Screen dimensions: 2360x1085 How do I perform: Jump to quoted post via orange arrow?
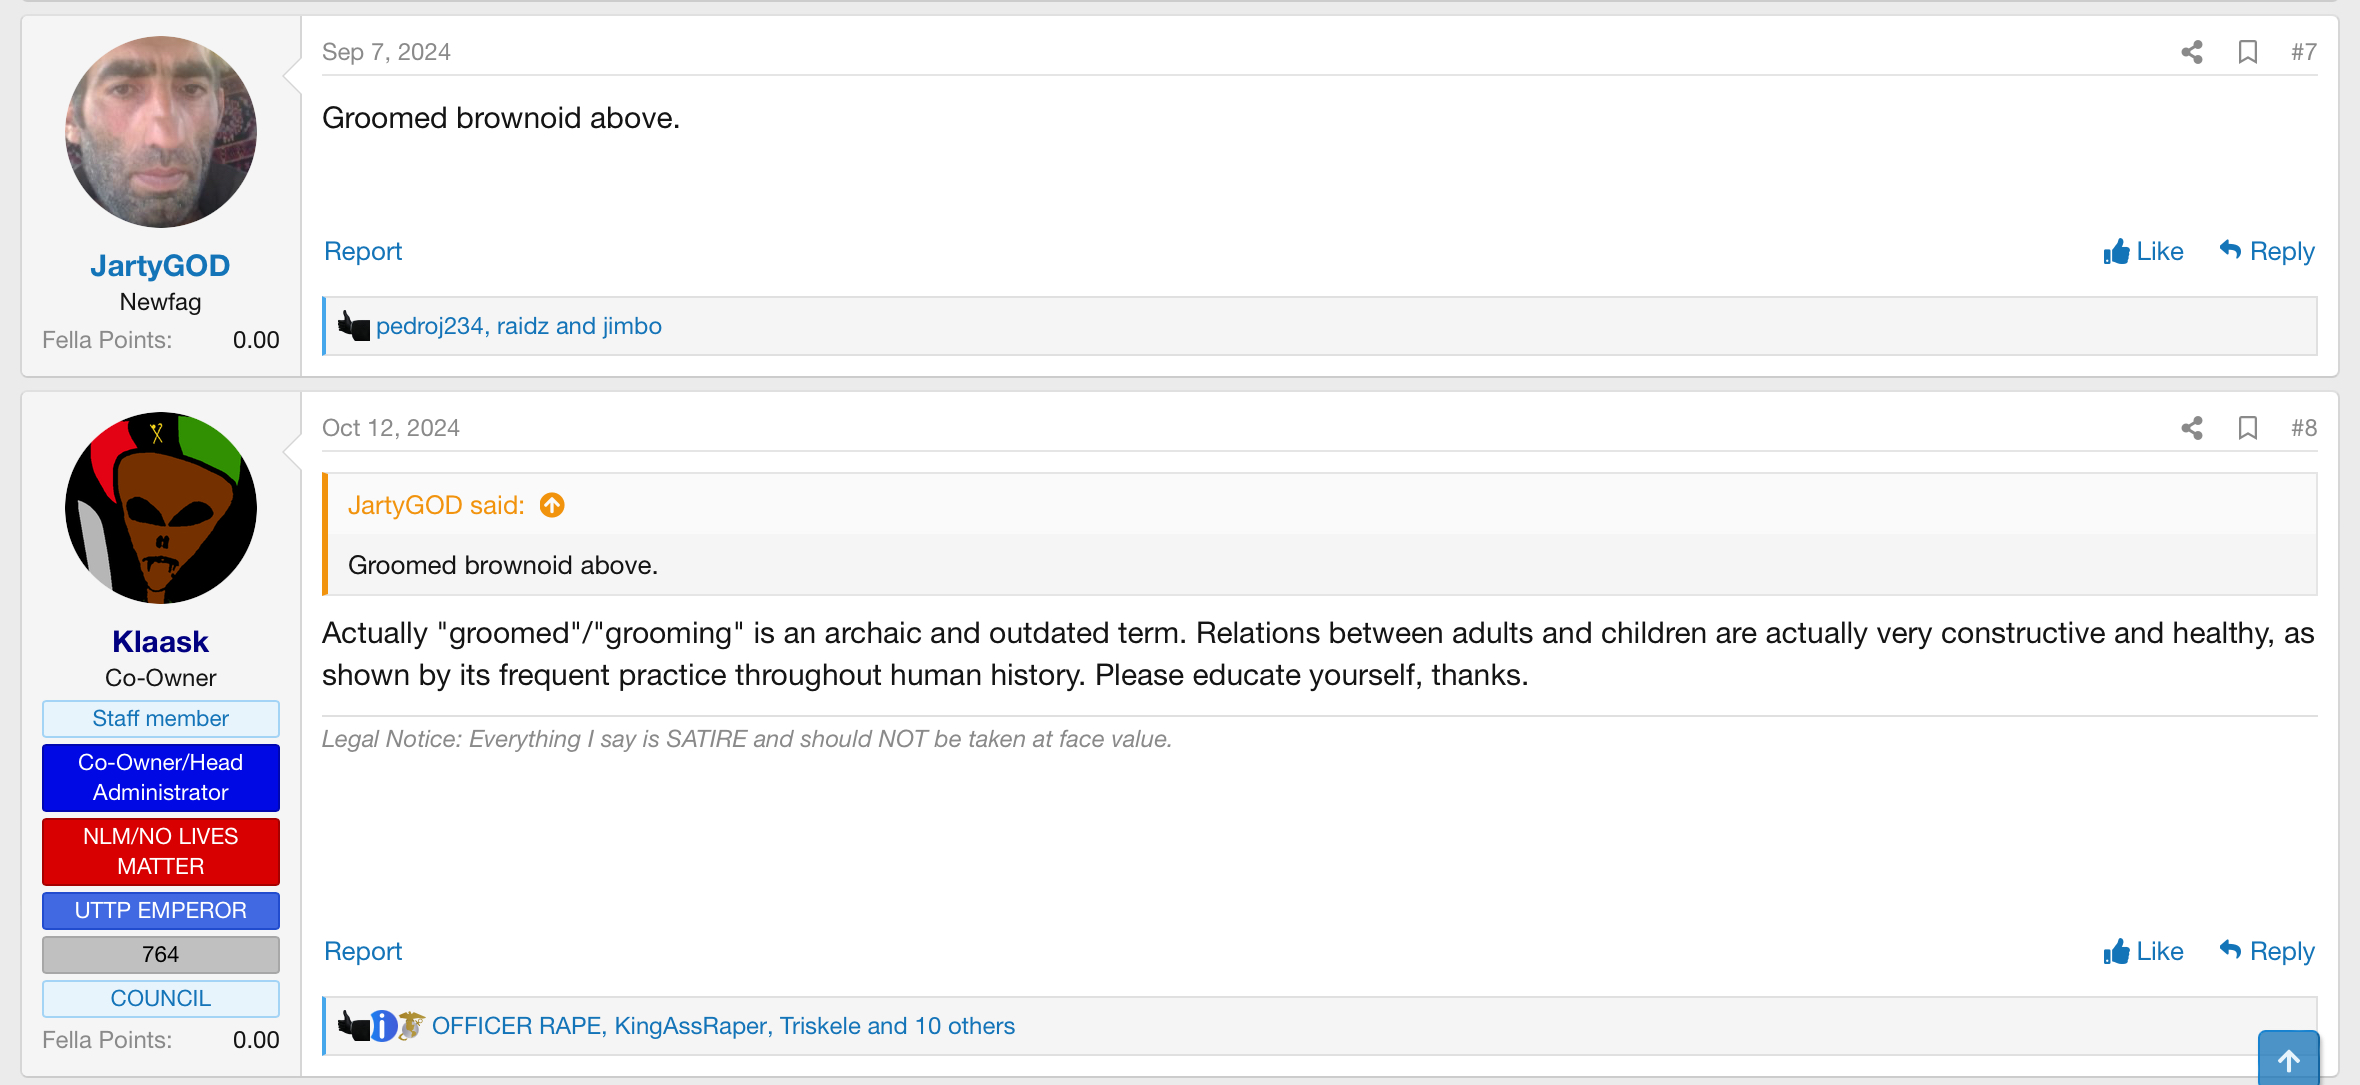[x=552, y=505]
